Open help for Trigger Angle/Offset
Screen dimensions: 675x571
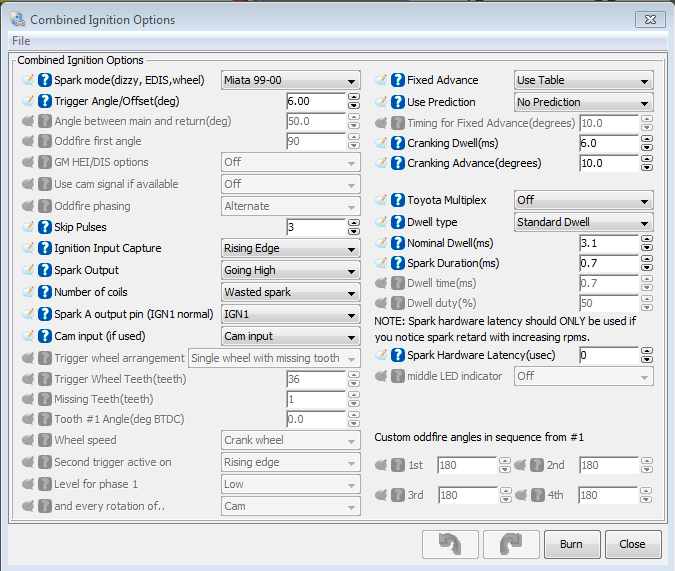coord(45,101)
